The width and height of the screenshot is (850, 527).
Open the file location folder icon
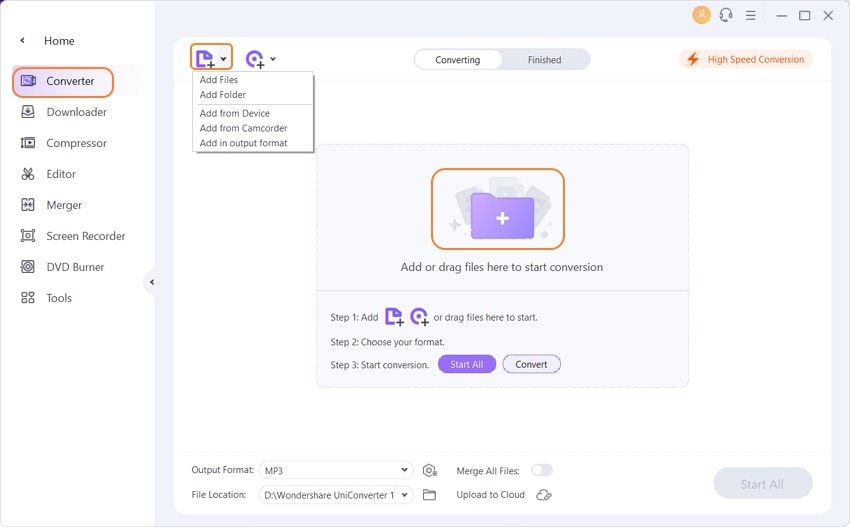[430, 494]
